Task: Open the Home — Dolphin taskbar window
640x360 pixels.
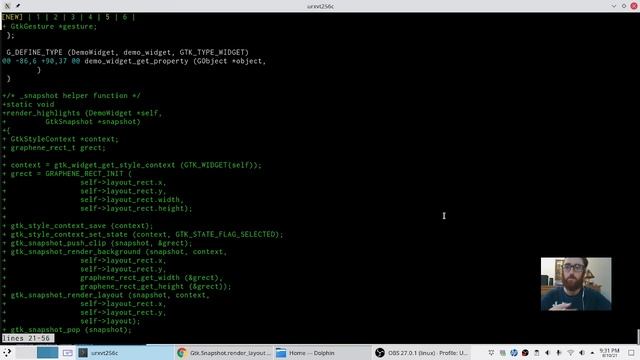Action: [322, 353]
